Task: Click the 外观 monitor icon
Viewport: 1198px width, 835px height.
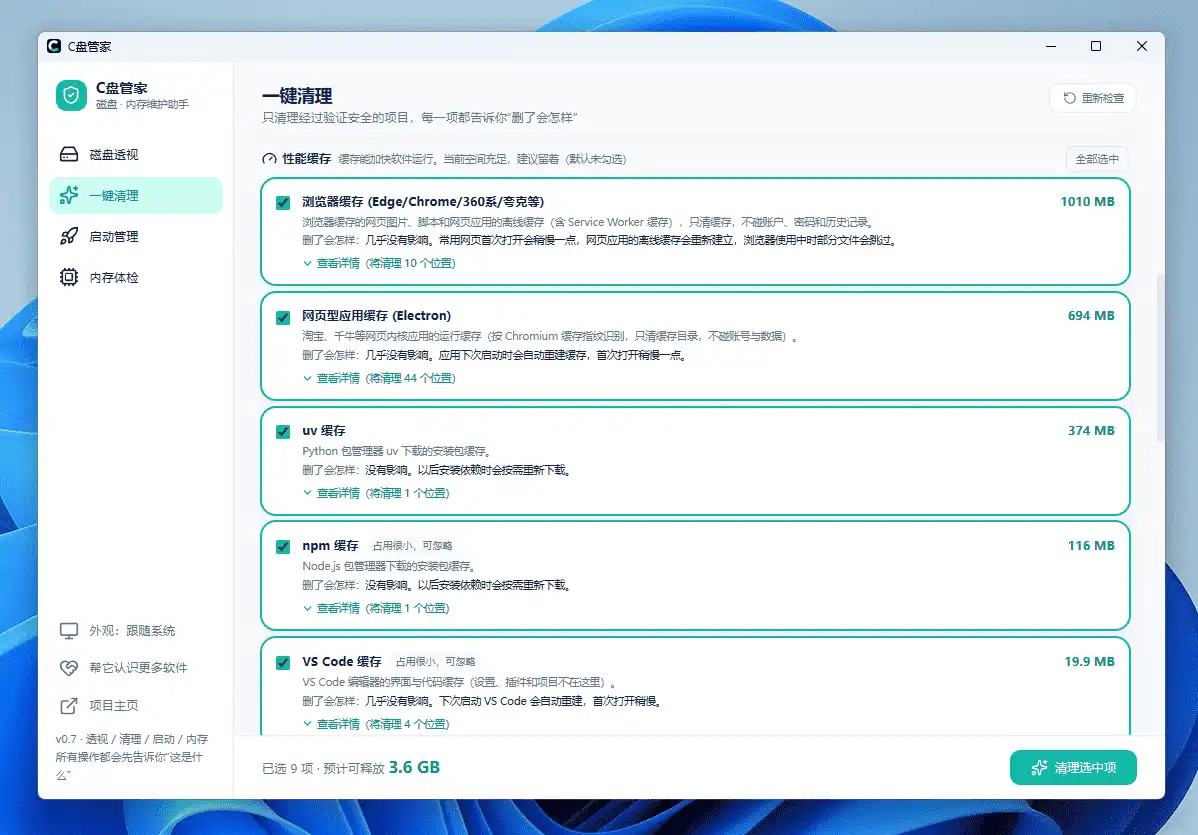Action: [x=69, y=631]
